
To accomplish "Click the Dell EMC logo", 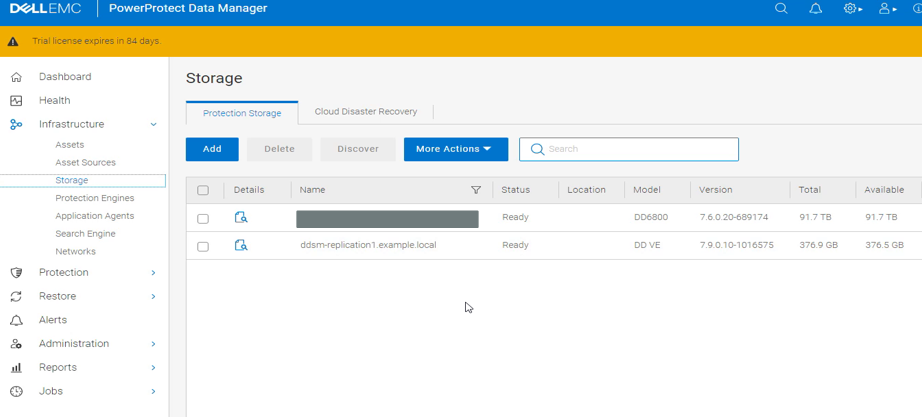I will point(46,9).
